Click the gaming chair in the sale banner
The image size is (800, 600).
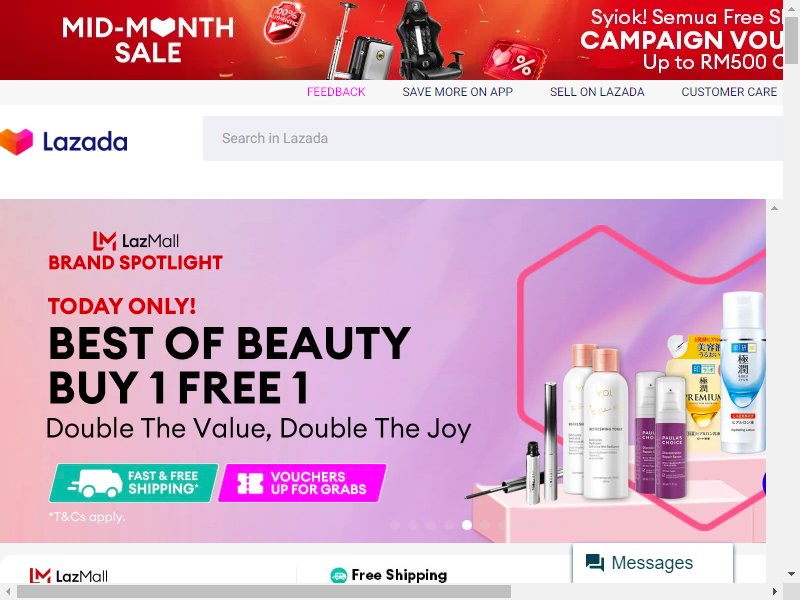click(x=430, y=40)
